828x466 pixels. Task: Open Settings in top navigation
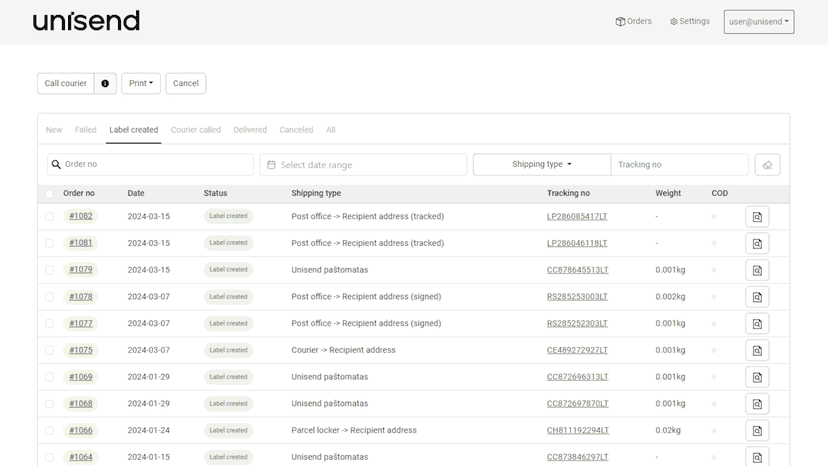point(690,21)
